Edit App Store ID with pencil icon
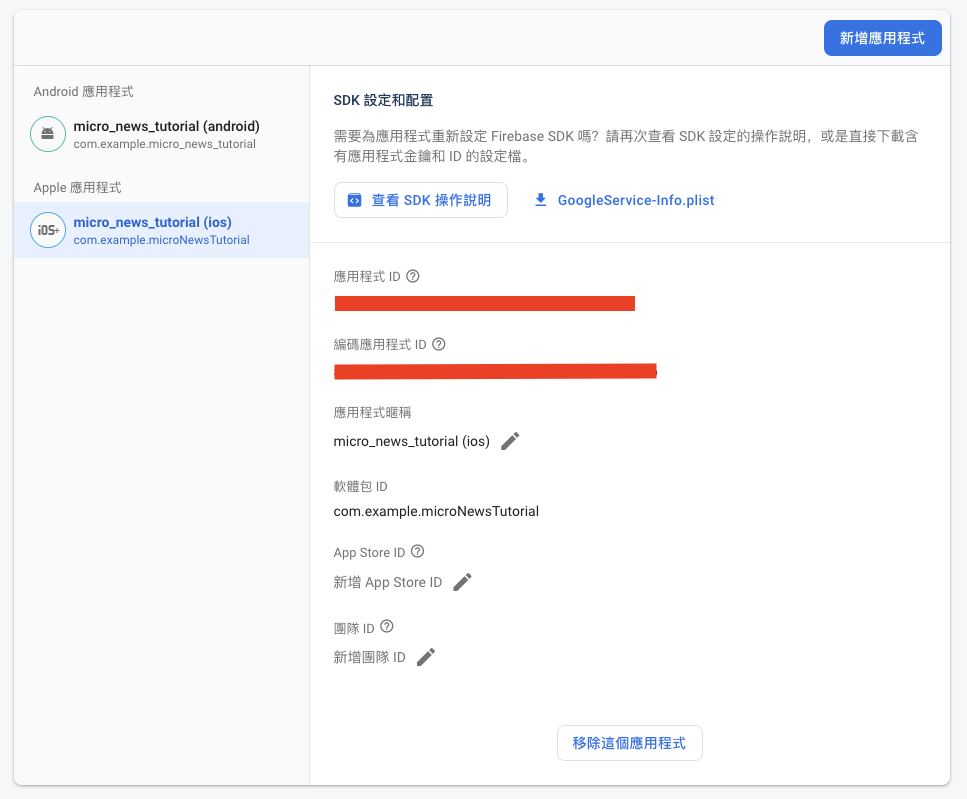The height and width of the screenshot is (799, 967). tap(462, 582)
